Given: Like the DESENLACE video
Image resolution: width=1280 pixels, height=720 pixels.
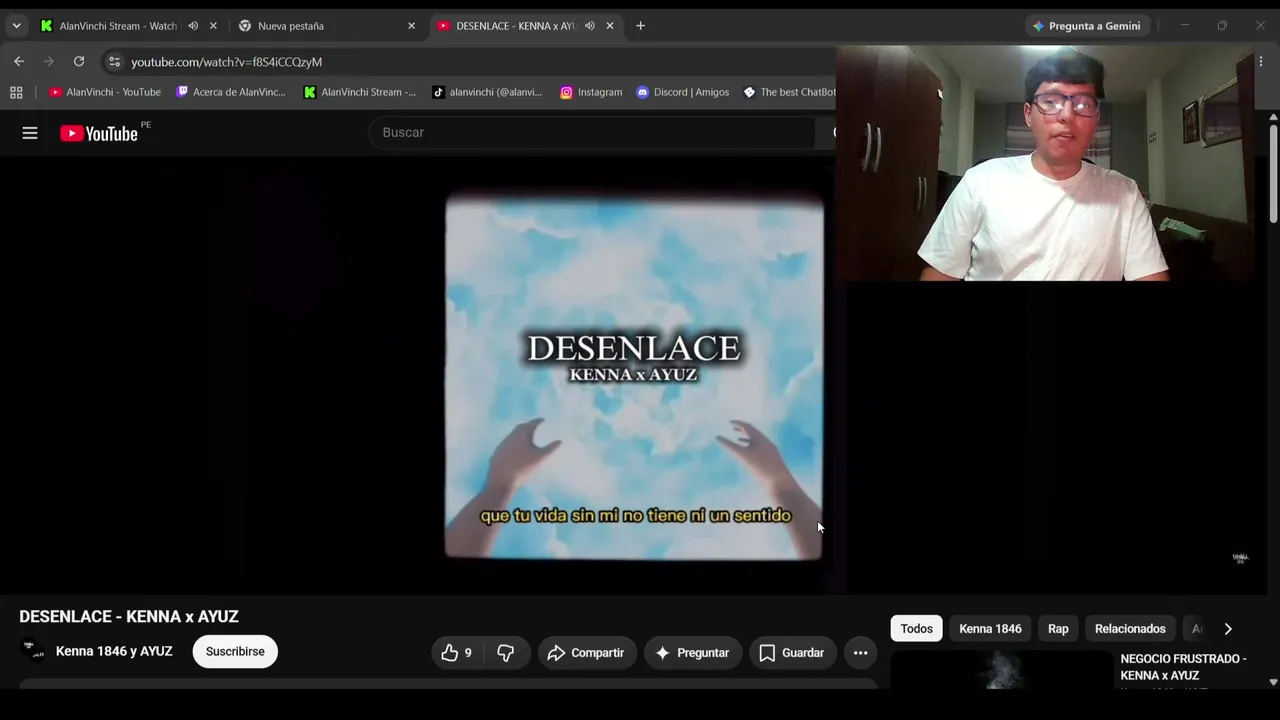Looking at the screenshot, I should pyautogui.click(x=457, y=653).
